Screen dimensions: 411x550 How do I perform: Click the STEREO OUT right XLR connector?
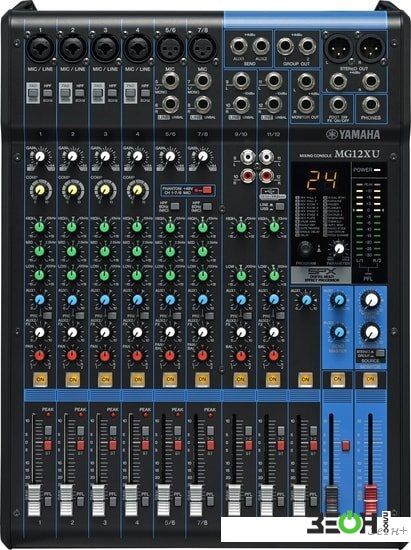371,48
